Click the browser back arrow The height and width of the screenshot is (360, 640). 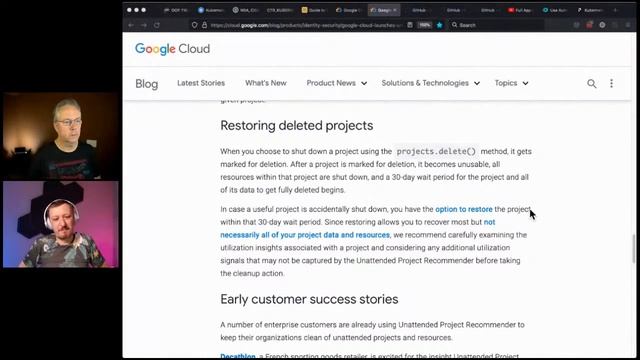tap(131, 25)
